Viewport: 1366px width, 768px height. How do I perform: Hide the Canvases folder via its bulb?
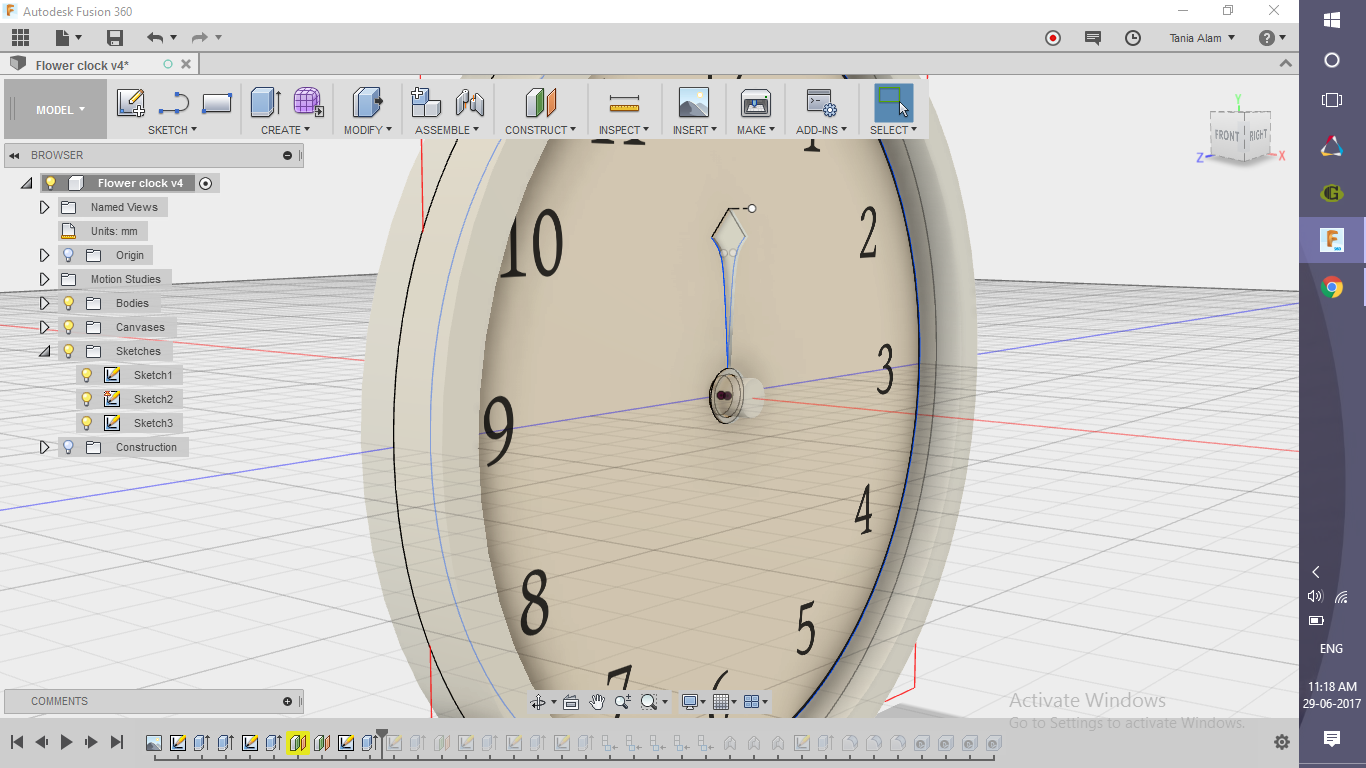(69, 327)
